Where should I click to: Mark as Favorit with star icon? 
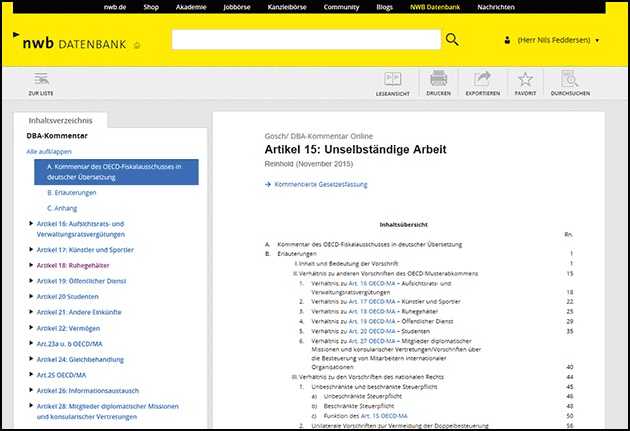(525, 81)
